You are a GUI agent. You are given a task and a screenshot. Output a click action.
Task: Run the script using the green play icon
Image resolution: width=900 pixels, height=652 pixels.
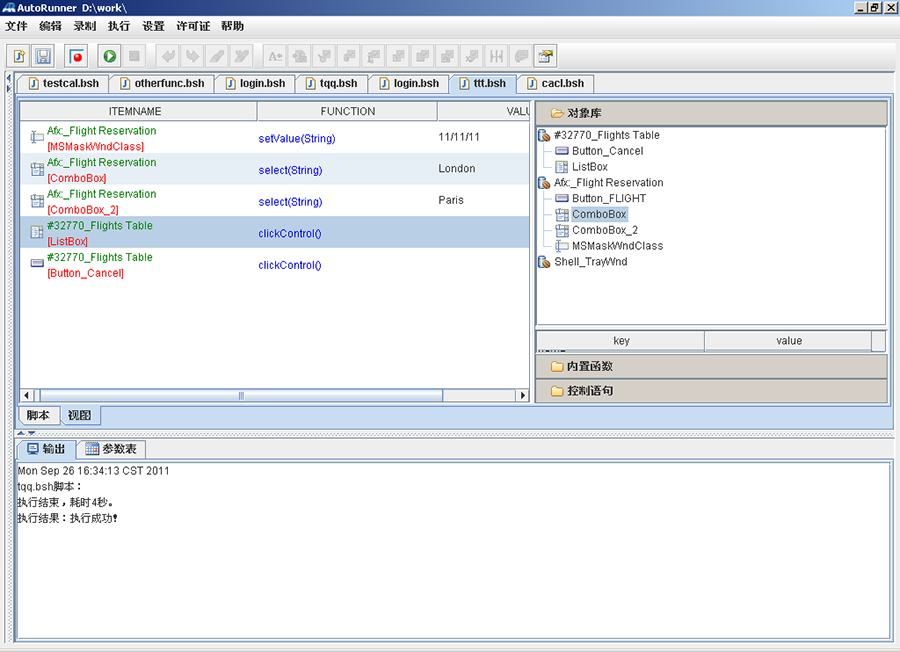[109, 56]
